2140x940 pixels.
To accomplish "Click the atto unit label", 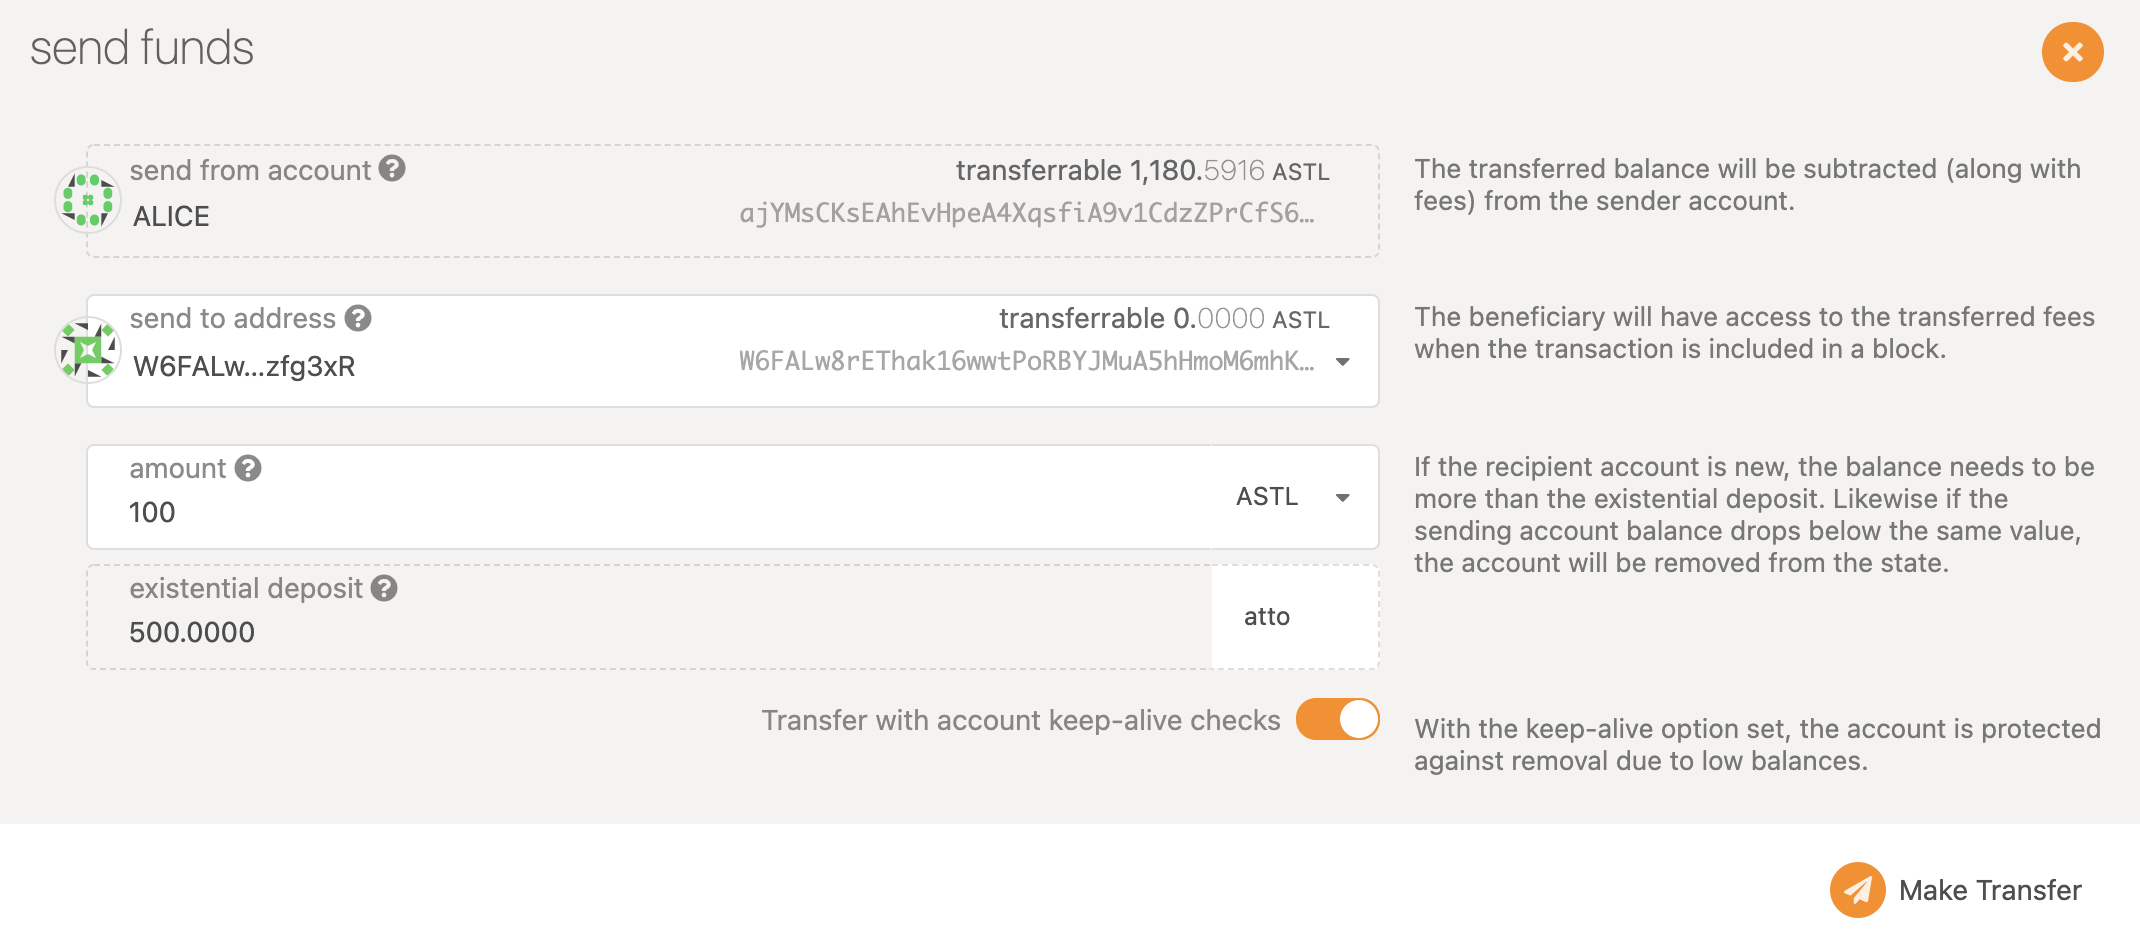I will [1266, 617].
